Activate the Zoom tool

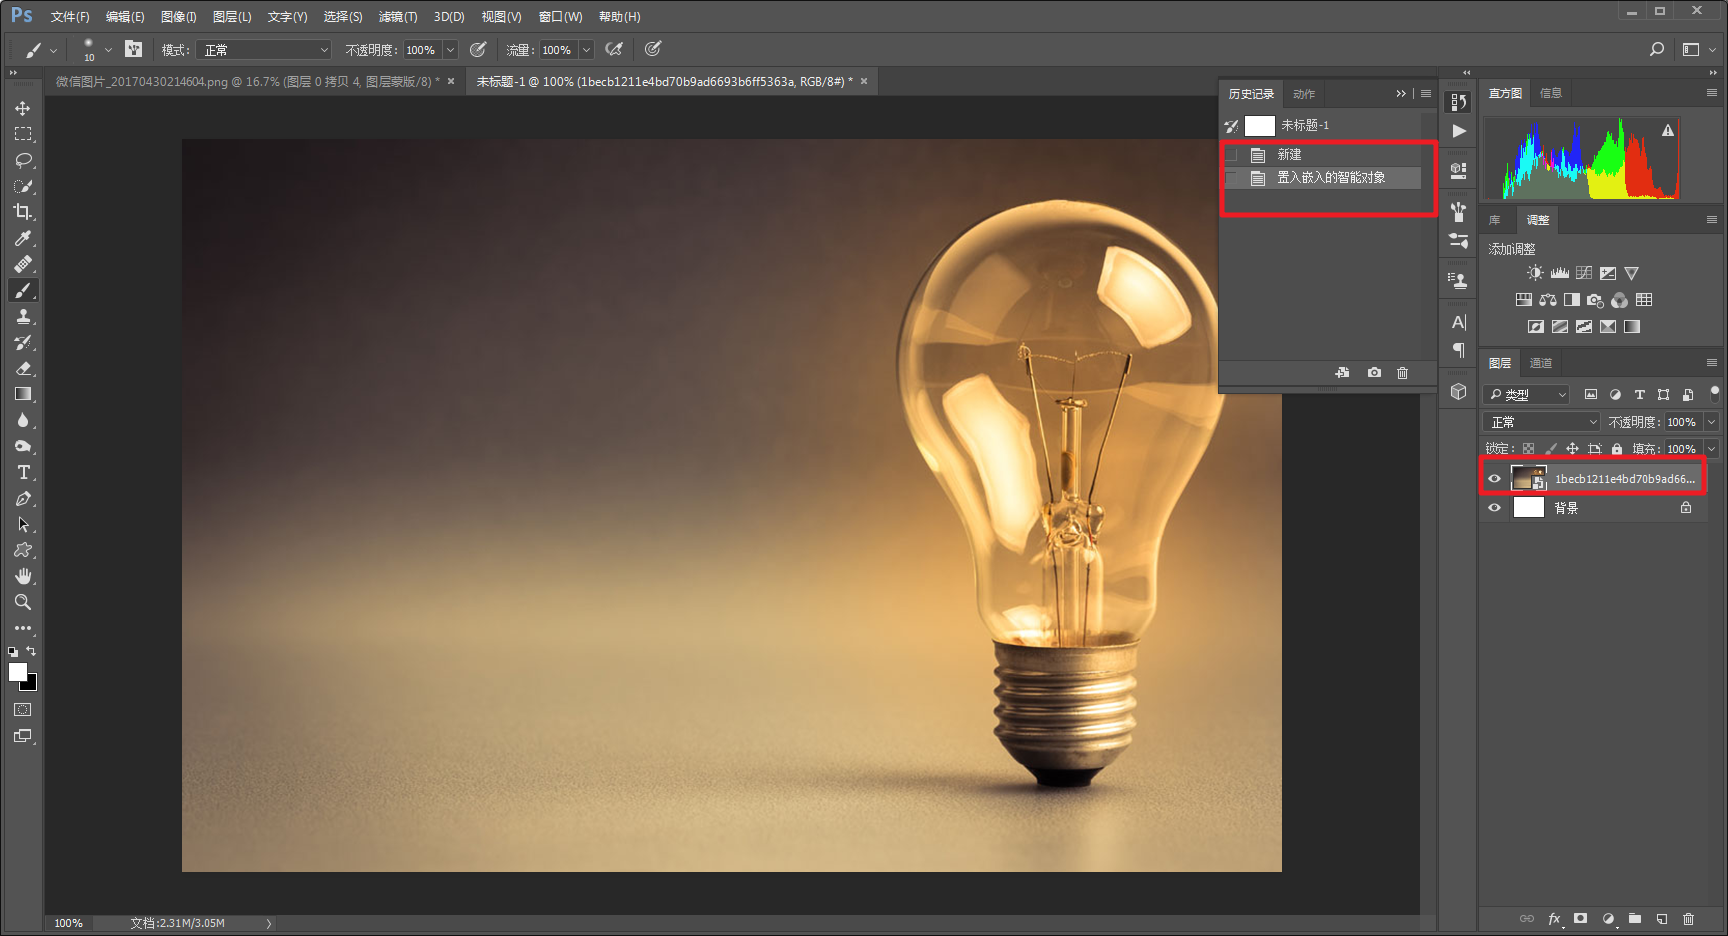coord(23,602)
